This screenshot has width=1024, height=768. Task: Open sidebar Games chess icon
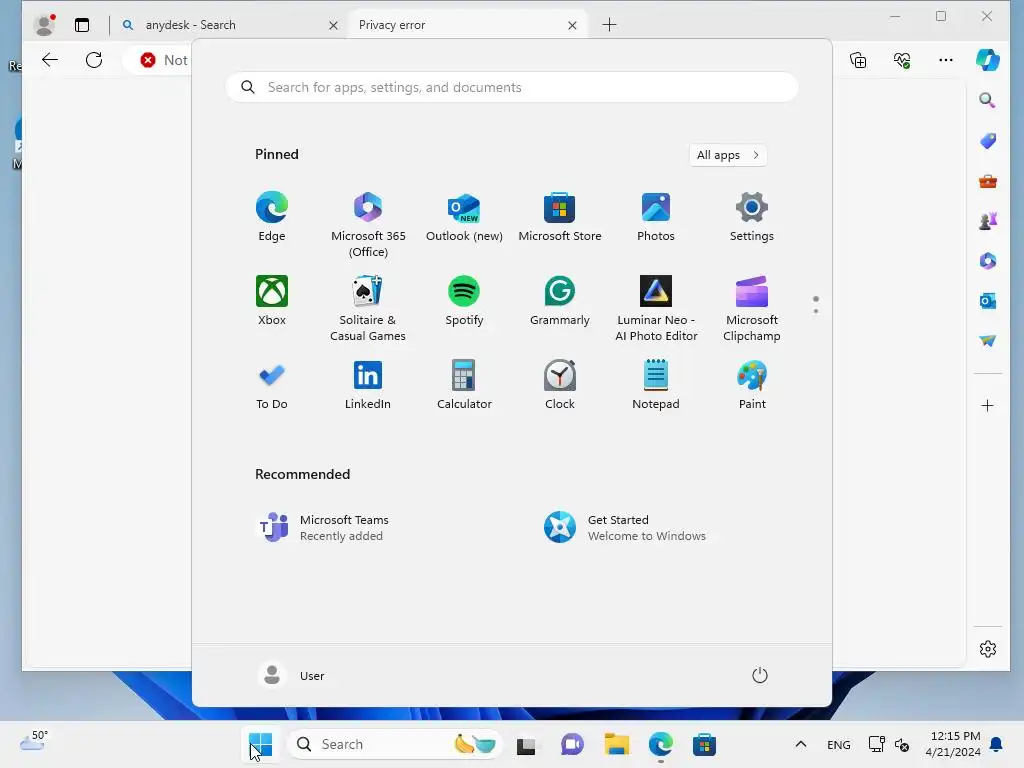coord(987,221)
